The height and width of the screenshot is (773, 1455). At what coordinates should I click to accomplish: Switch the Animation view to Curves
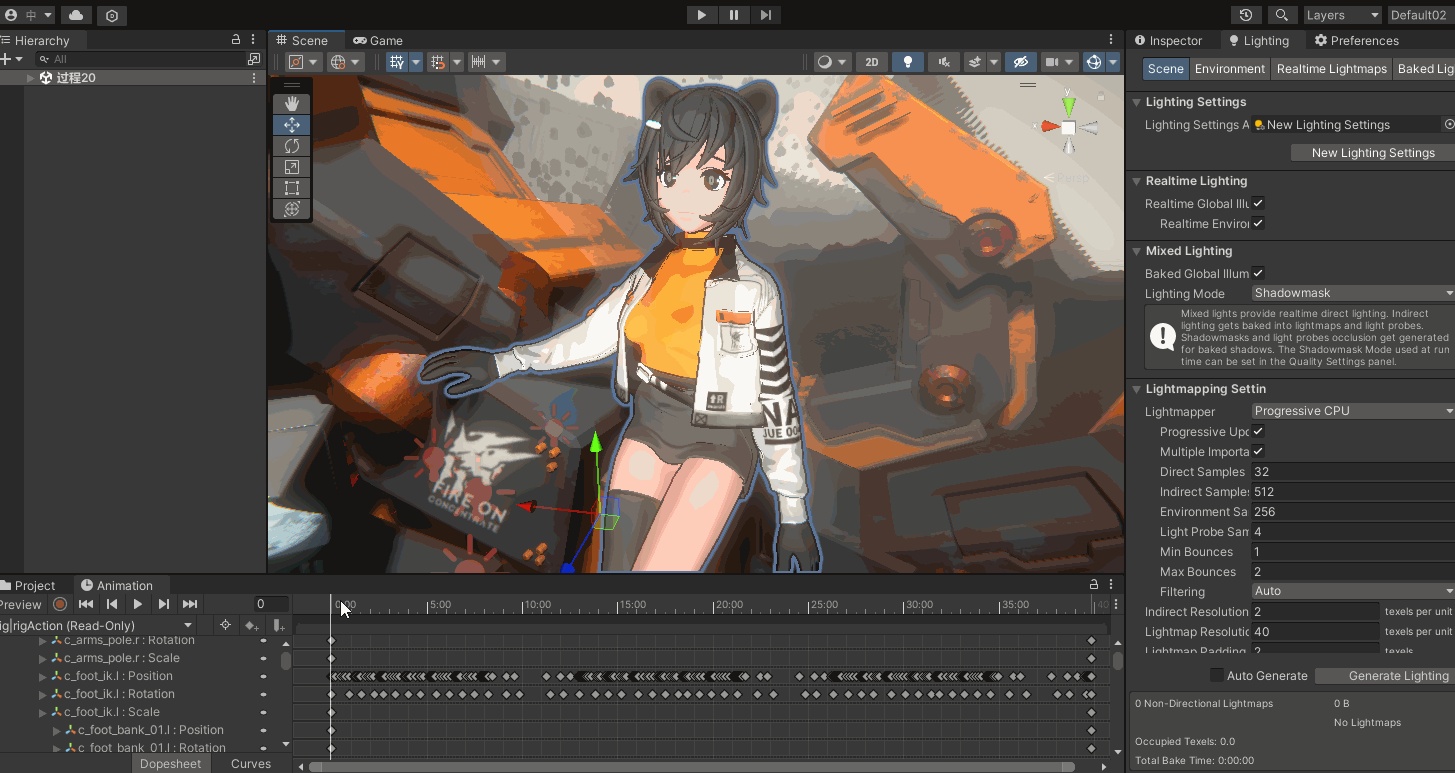pos(251,764)
